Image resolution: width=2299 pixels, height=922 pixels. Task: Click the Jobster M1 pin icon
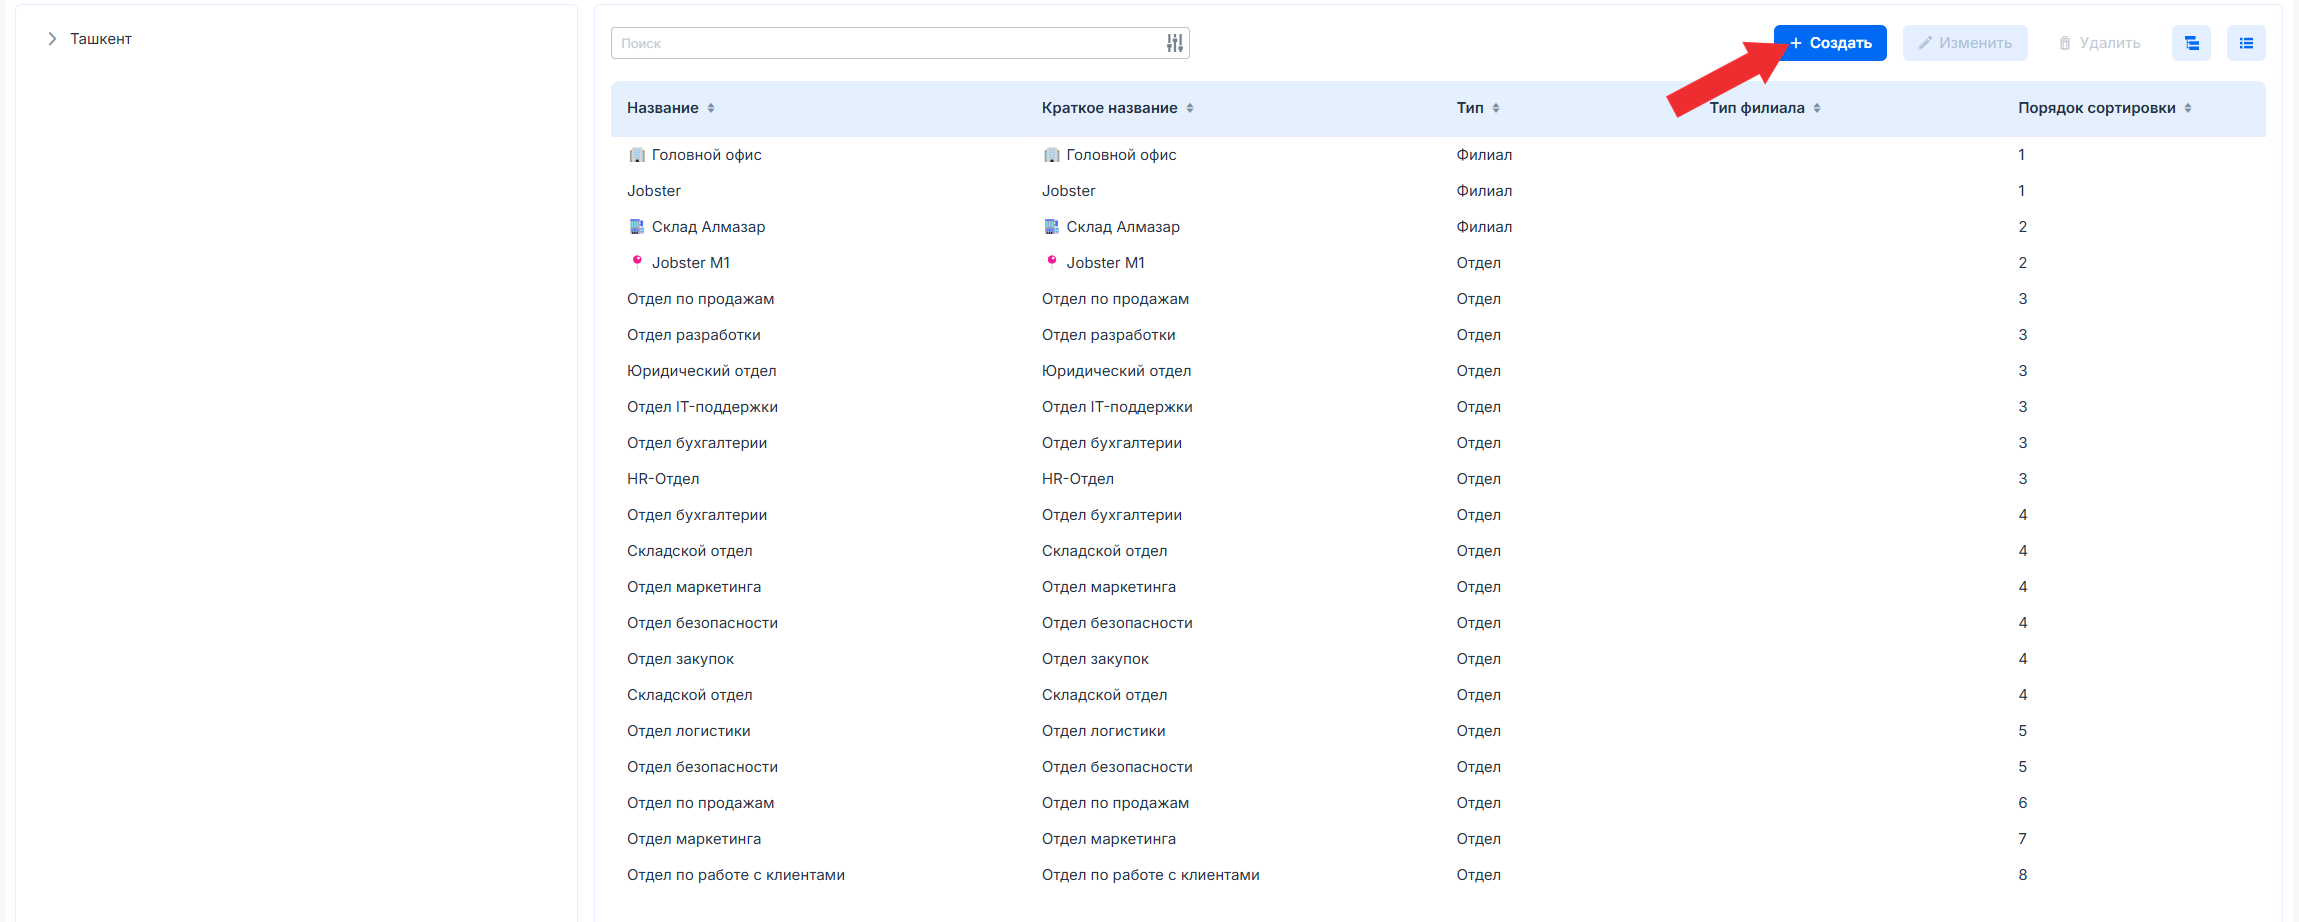pos(636,262)
